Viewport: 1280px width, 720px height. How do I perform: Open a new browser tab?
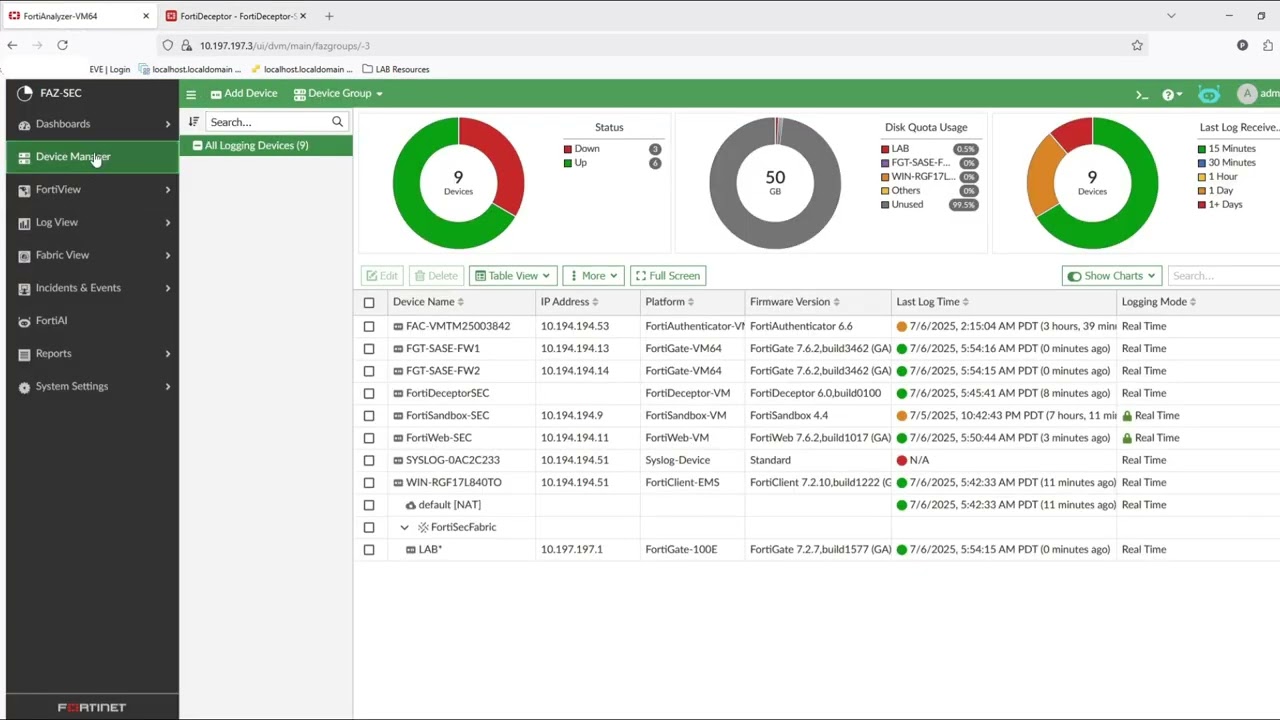[329, 16]
